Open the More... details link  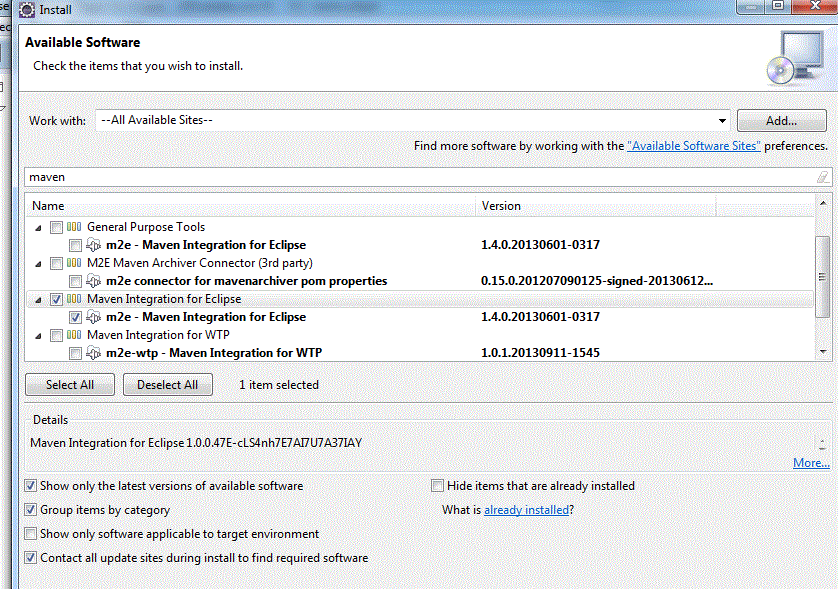pyautogui.click(x=811, y=463)
